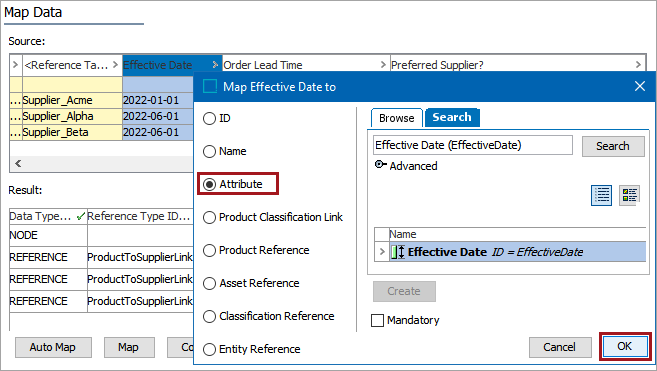Click Reference Type ID column header
The width and height of the screenshot is (657, 371).
click(x=140, y=216)
